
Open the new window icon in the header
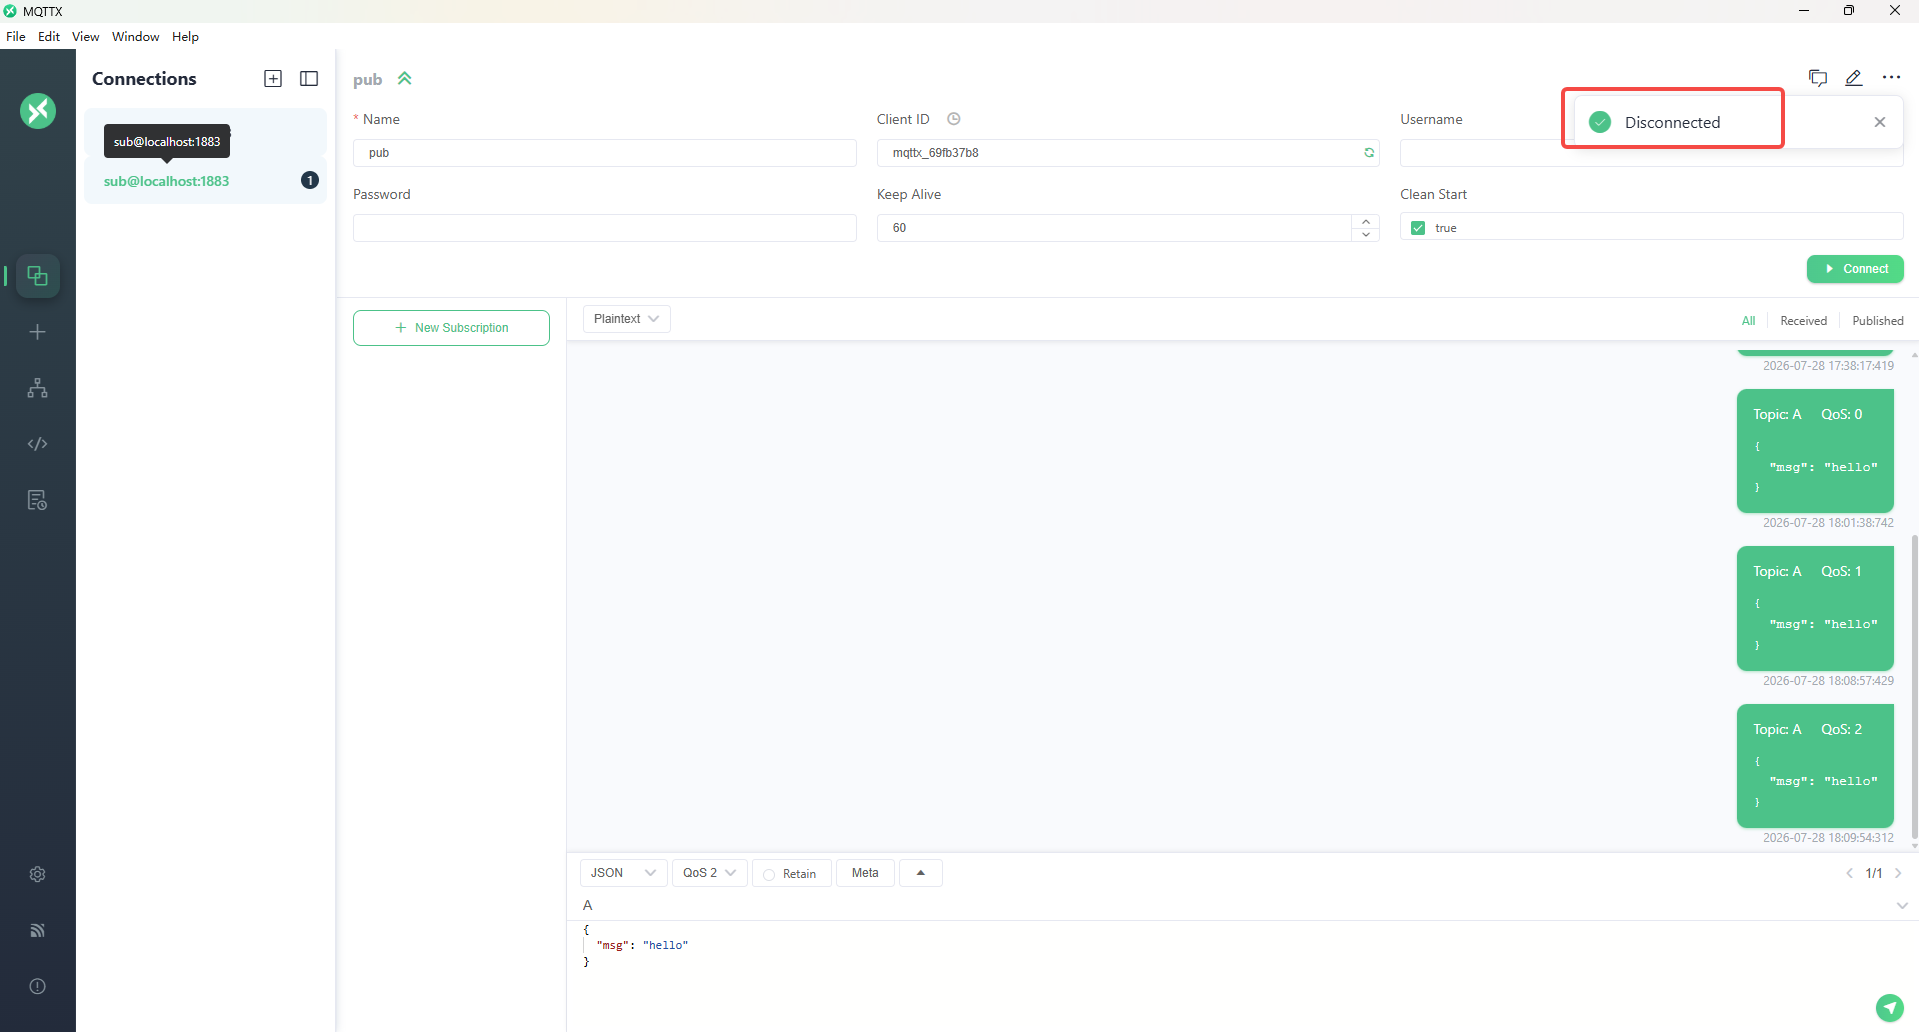[x=1818, y=78]
